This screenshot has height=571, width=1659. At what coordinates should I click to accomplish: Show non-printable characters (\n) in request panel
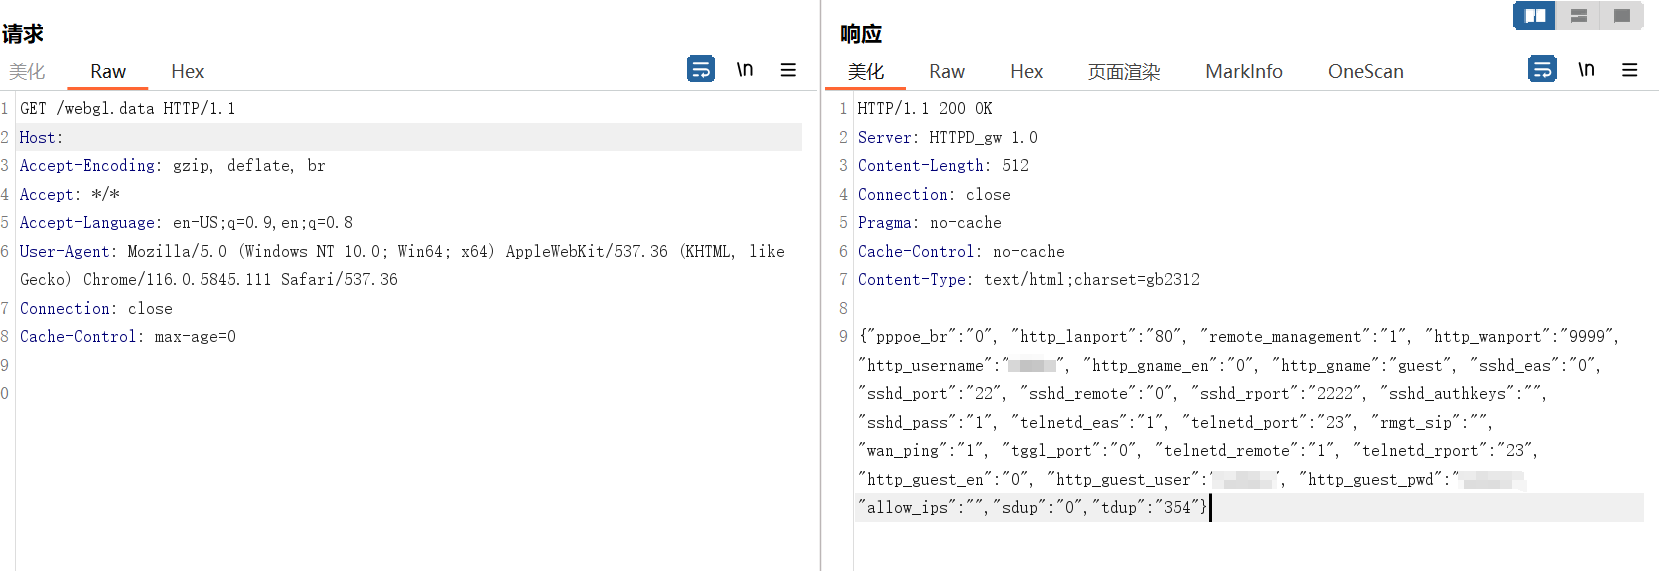(745, 69)
